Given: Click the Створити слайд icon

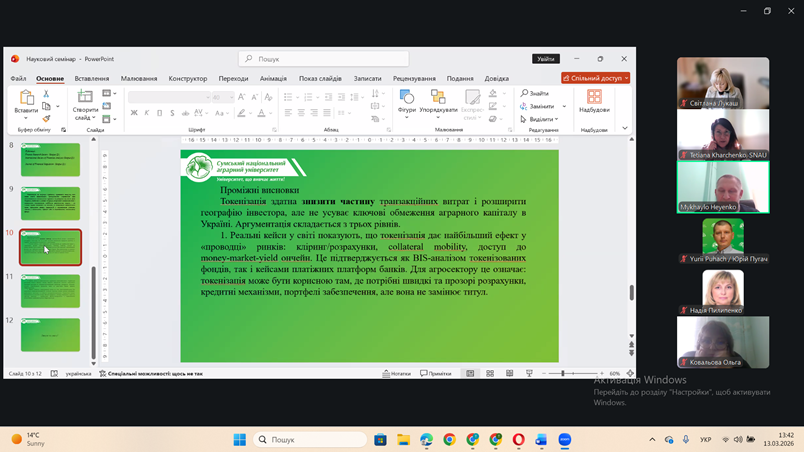Looking at the screenshot, I should click(x=85, y=98).
